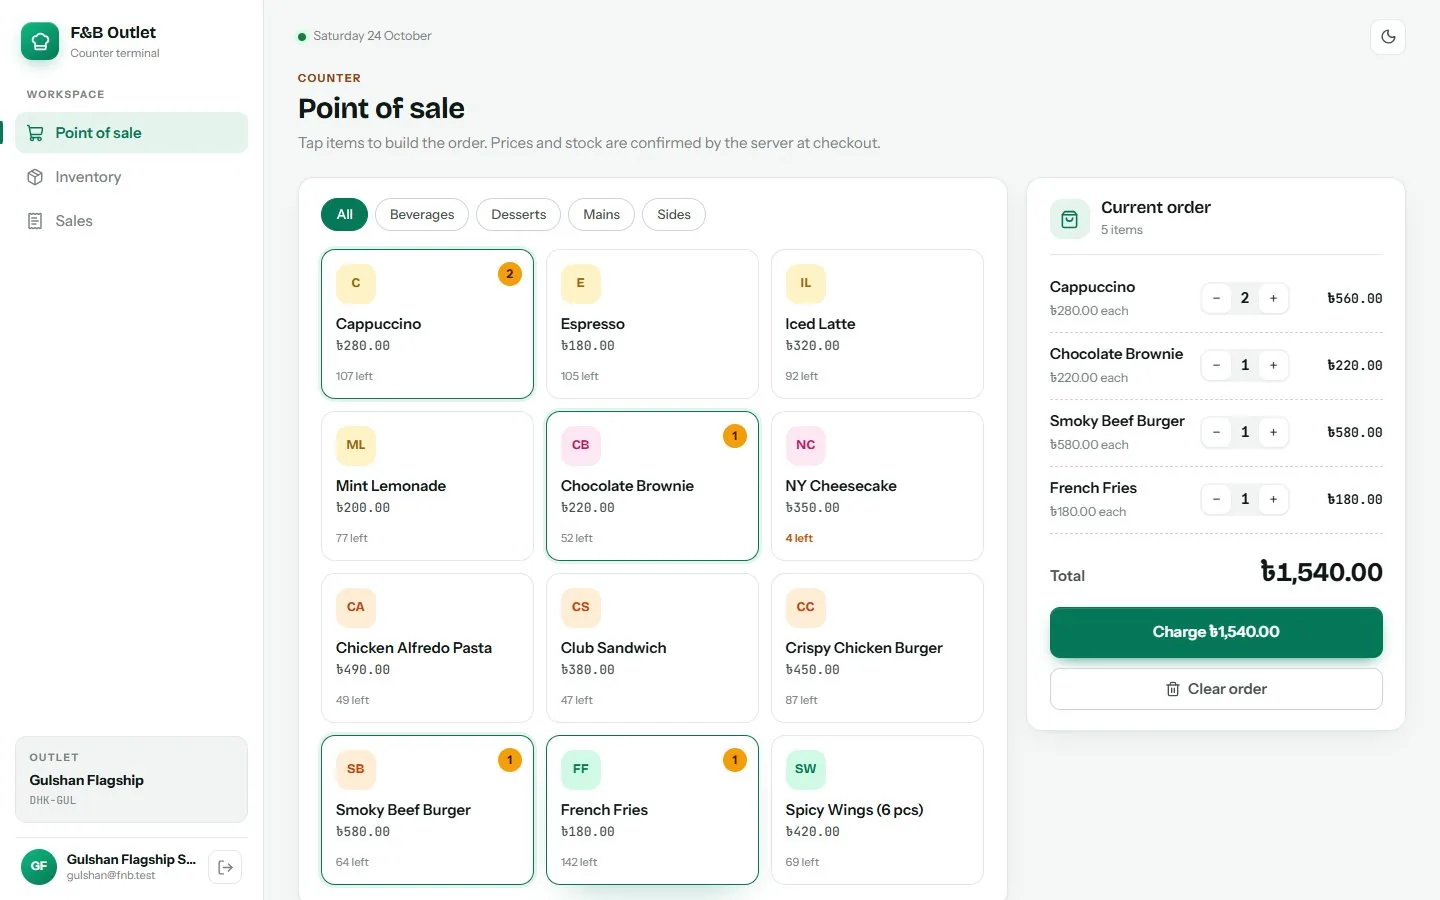Screen dimensions: 1440x900
Task: Add an Espresso to the order
Action: coord(652,324)
